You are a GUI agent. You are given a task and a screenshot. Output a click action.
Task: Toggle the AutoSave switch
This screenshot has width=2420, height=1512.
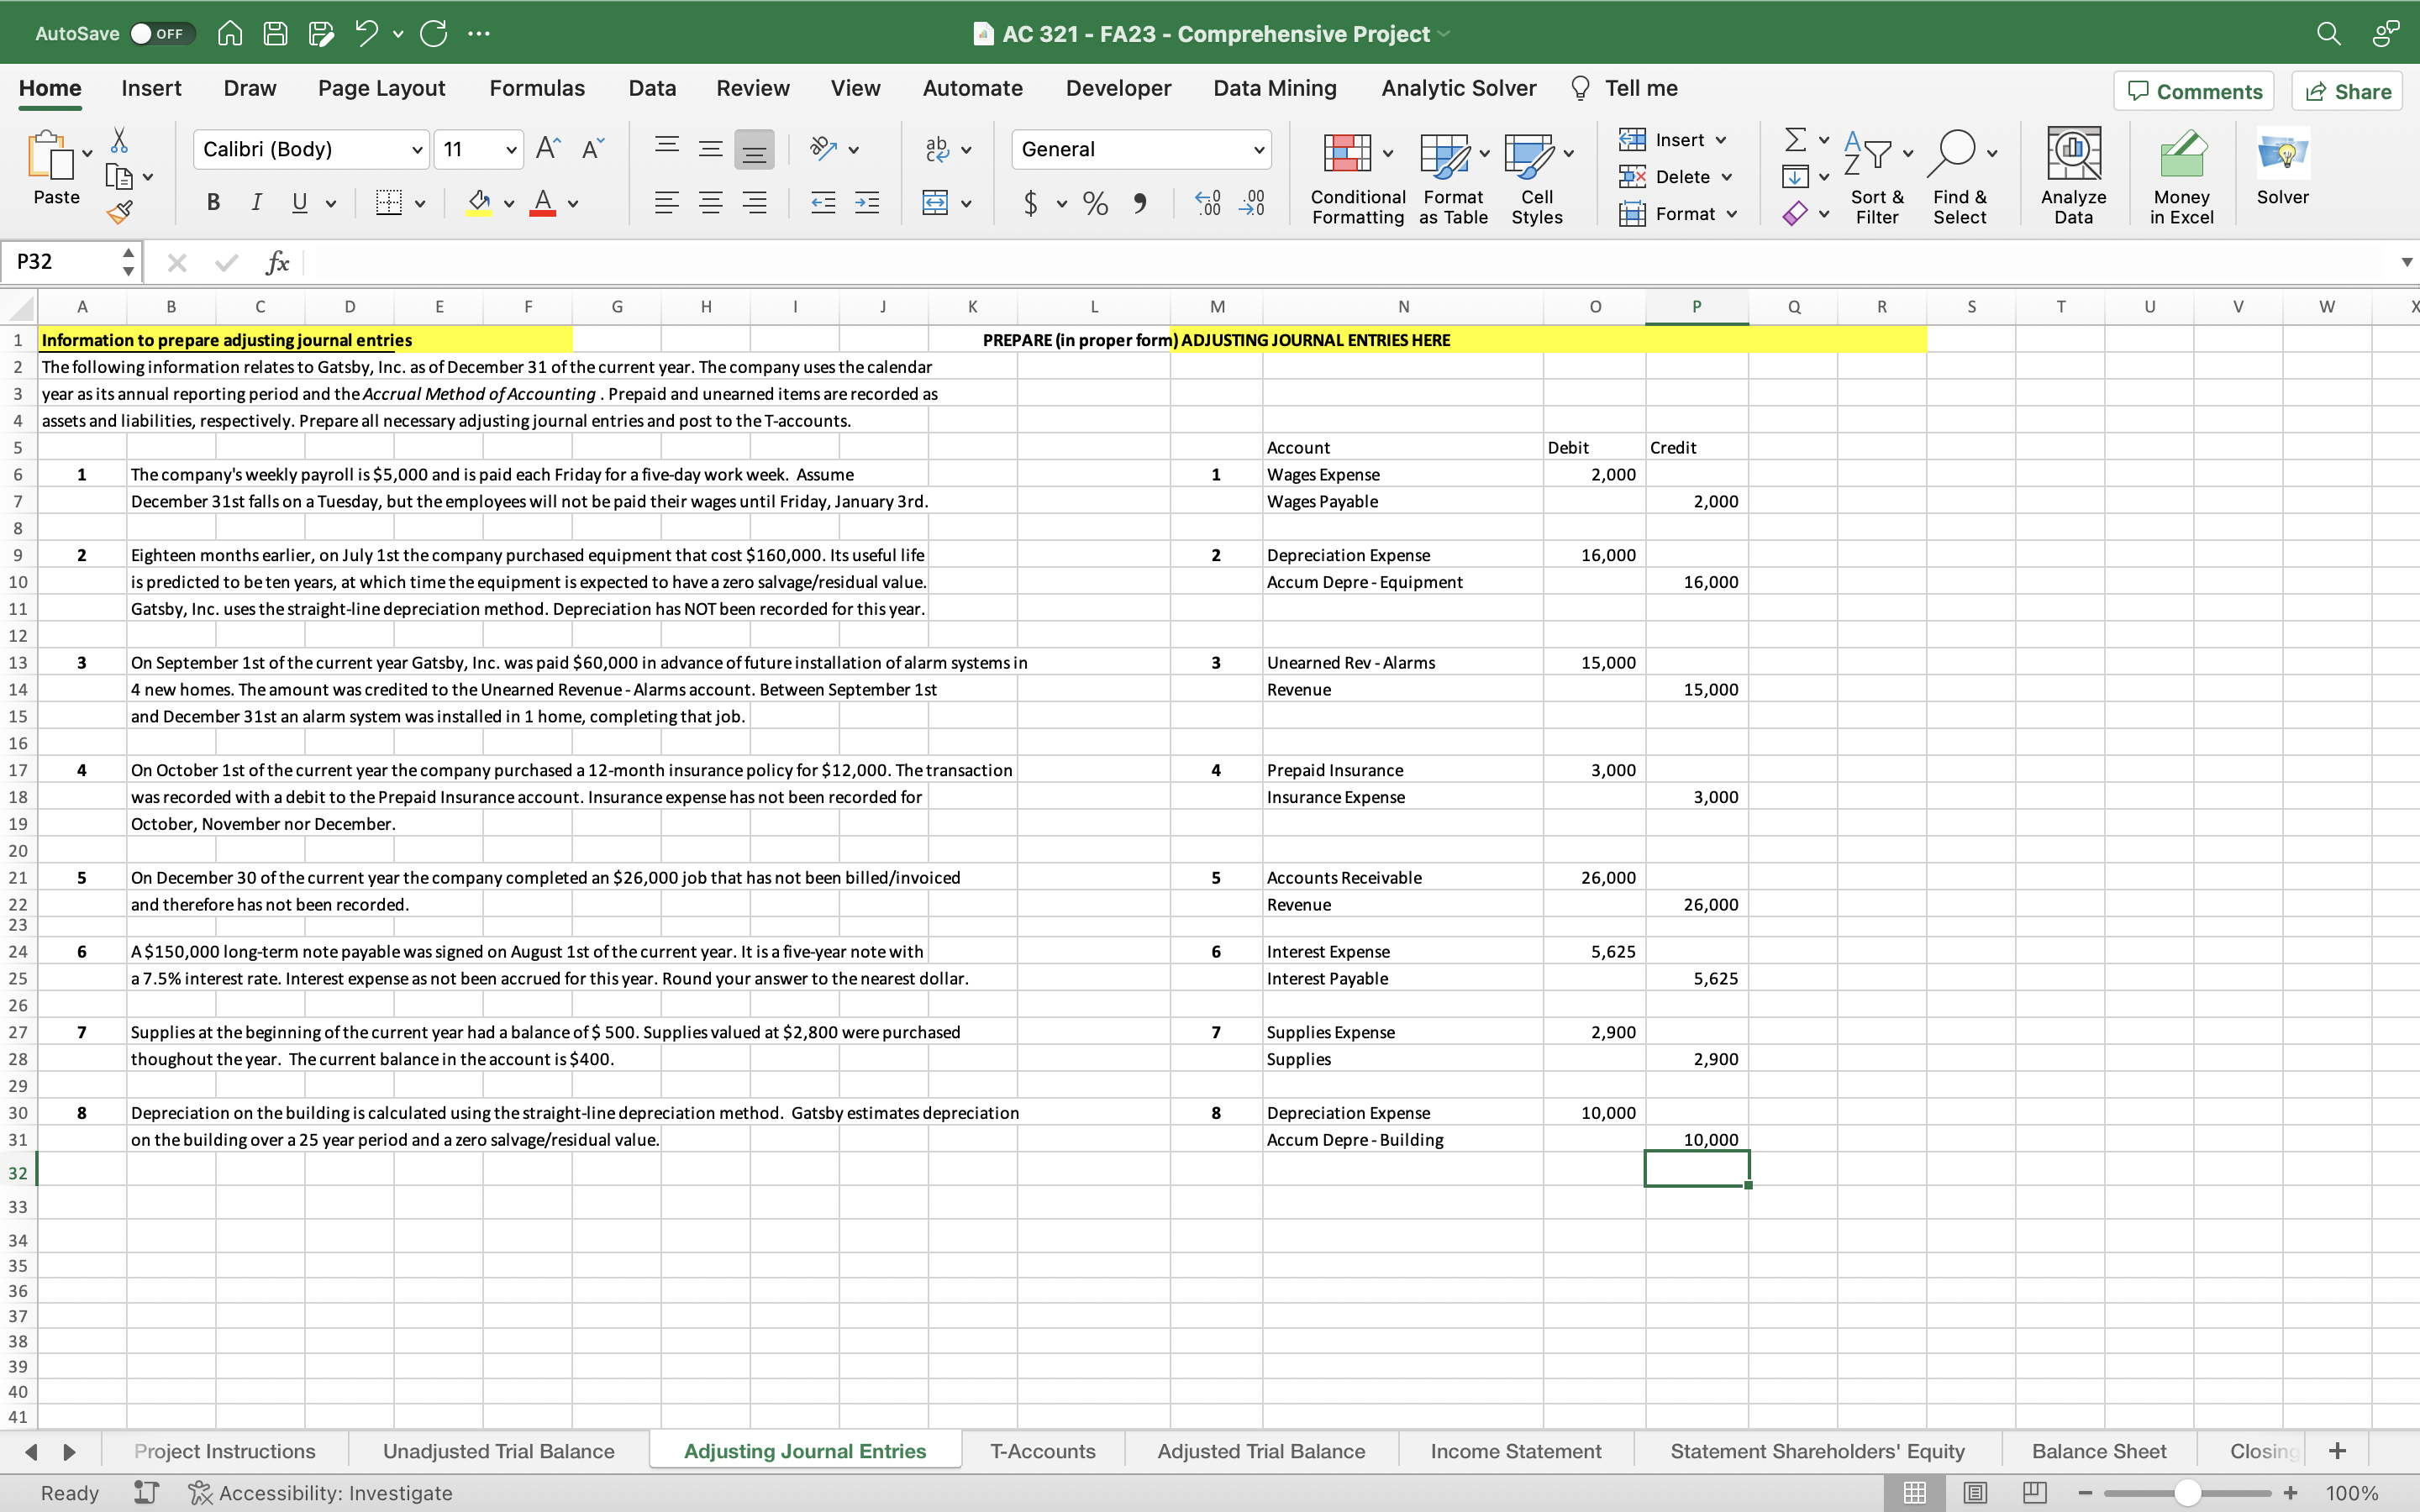pyautogui.click(x=162, y=33)
